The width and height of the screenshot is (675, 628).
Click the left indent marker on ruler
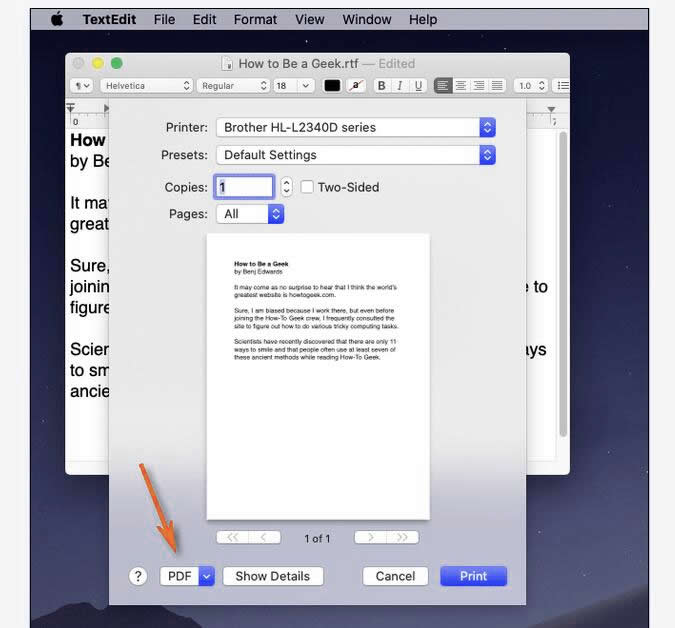tap(71, 108)
